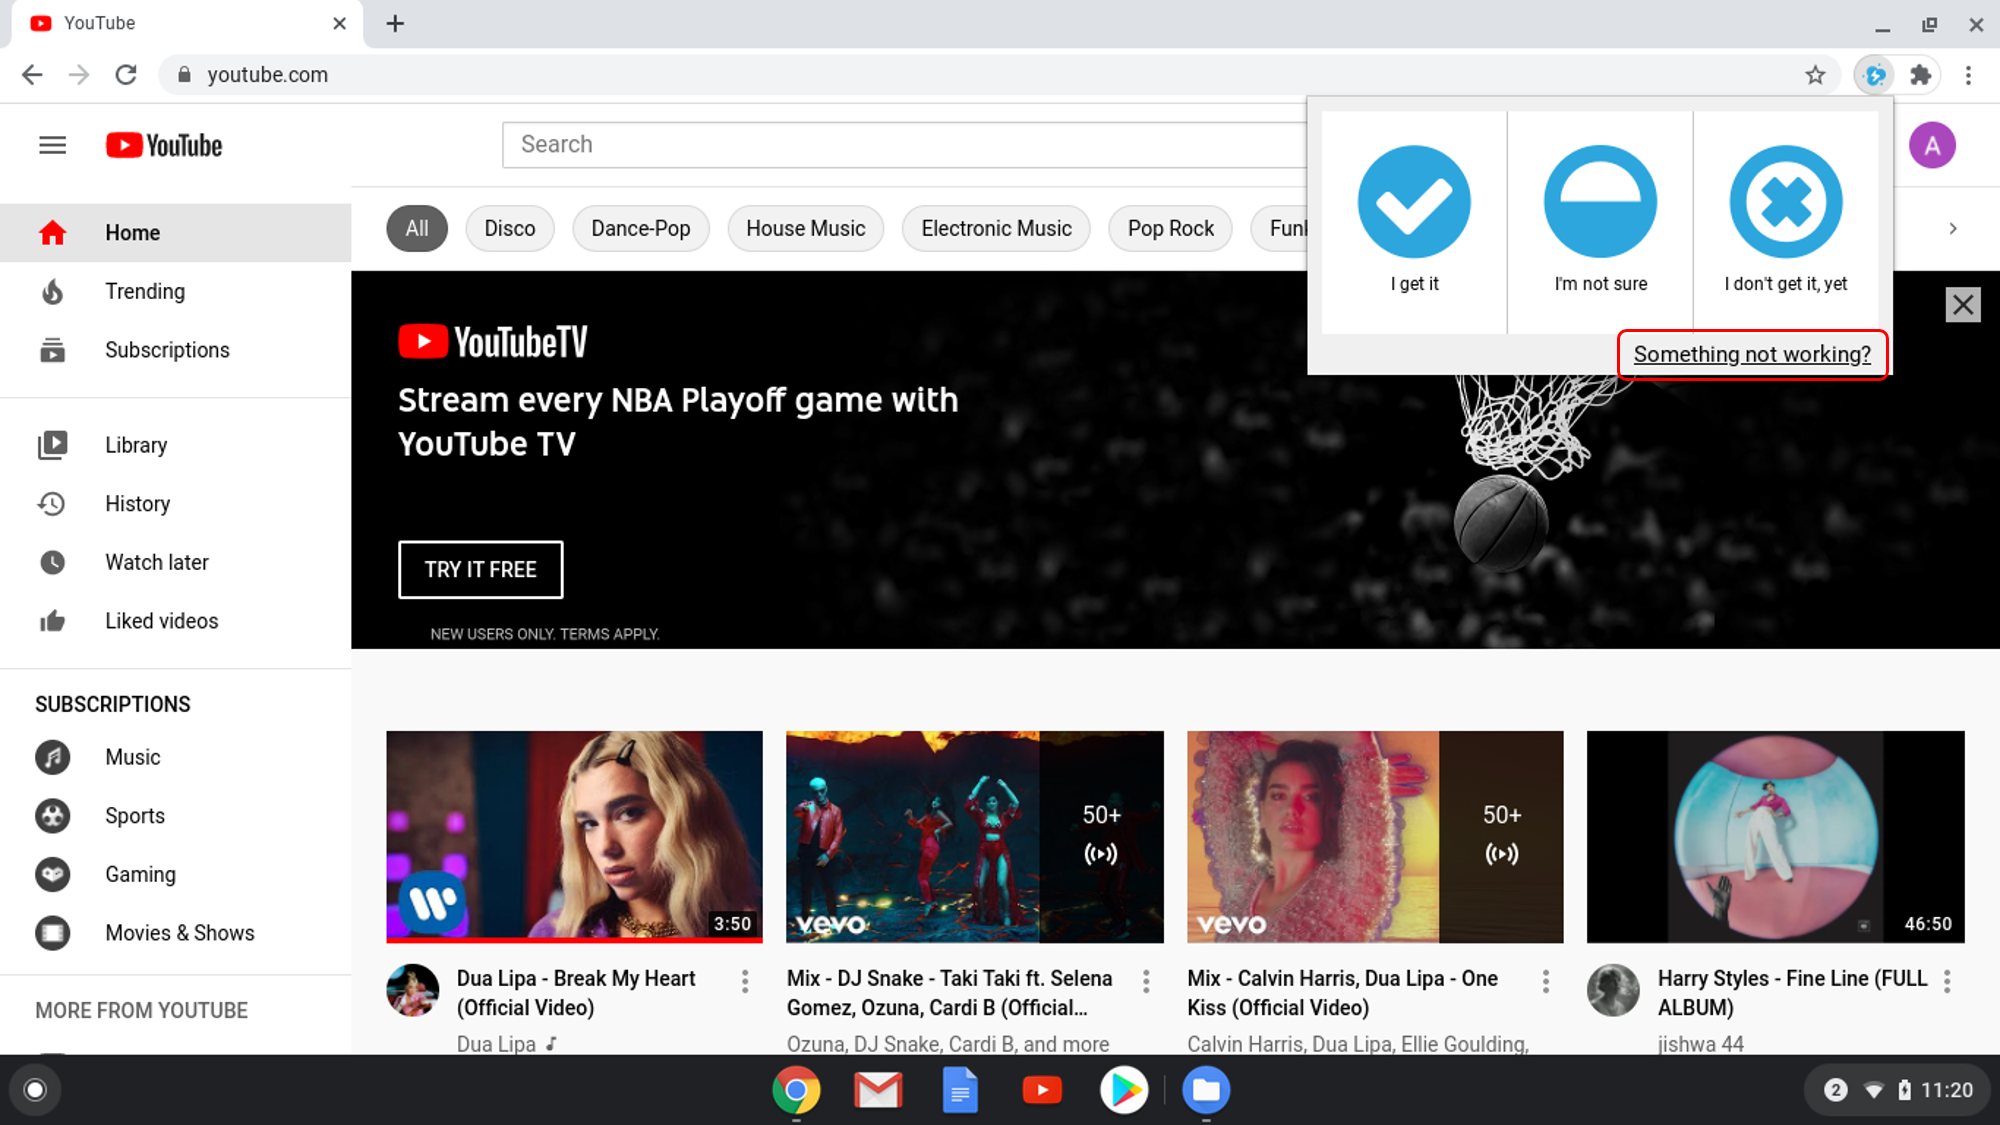The width and height of the screenshot is (2000, 1125).
Task: Click the I get it checkmark icon
Action: [x=1414, y=201]
